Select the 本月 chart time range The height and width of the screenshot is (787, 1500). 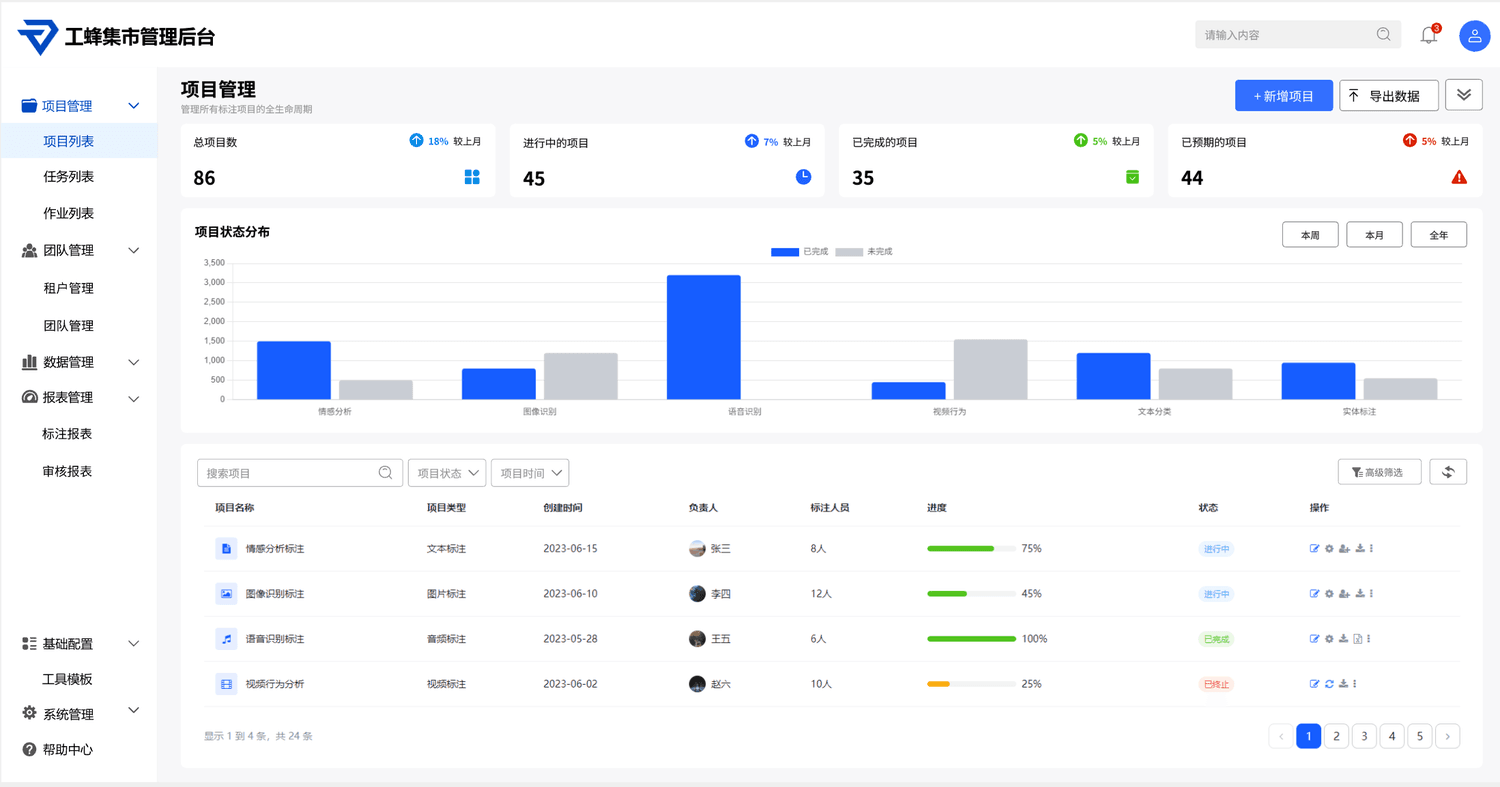(x=1374, y=235)
